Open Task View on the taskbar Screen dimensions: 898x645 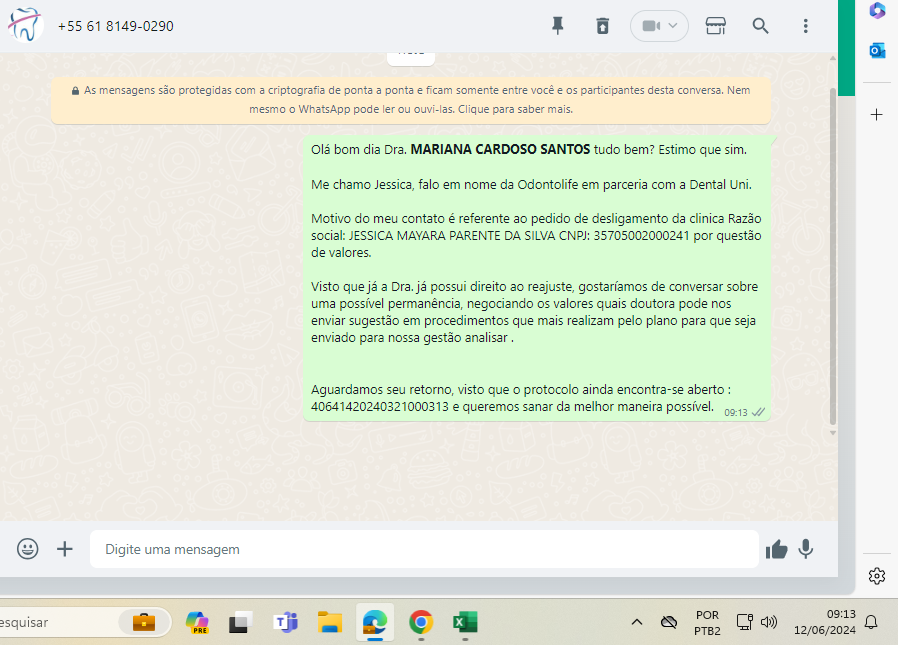point(241,622)
